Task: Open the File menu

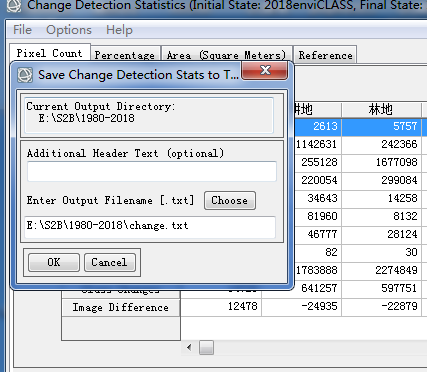Action: click(22, 30)
